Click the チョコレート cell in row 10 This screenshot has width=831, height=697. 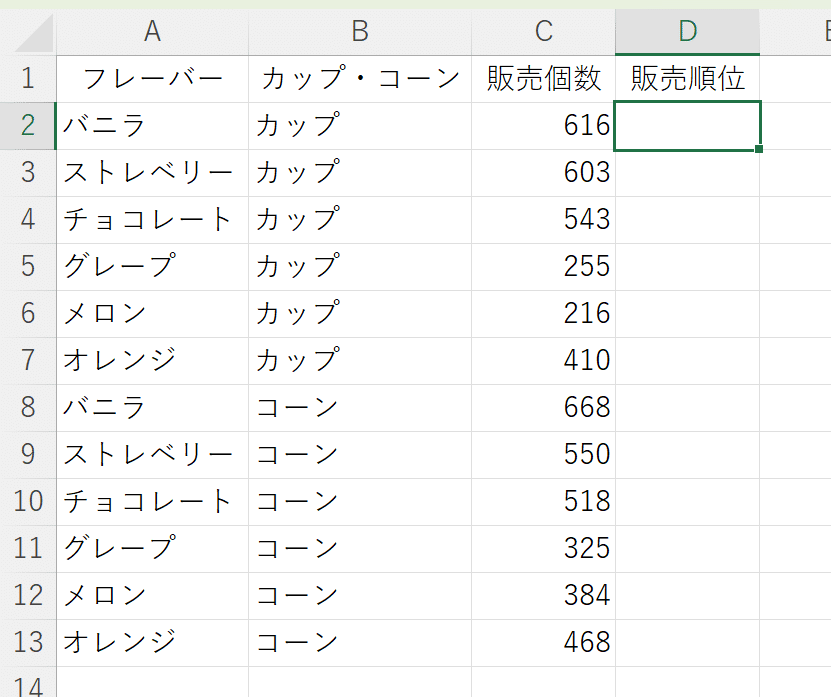[152, 502]
